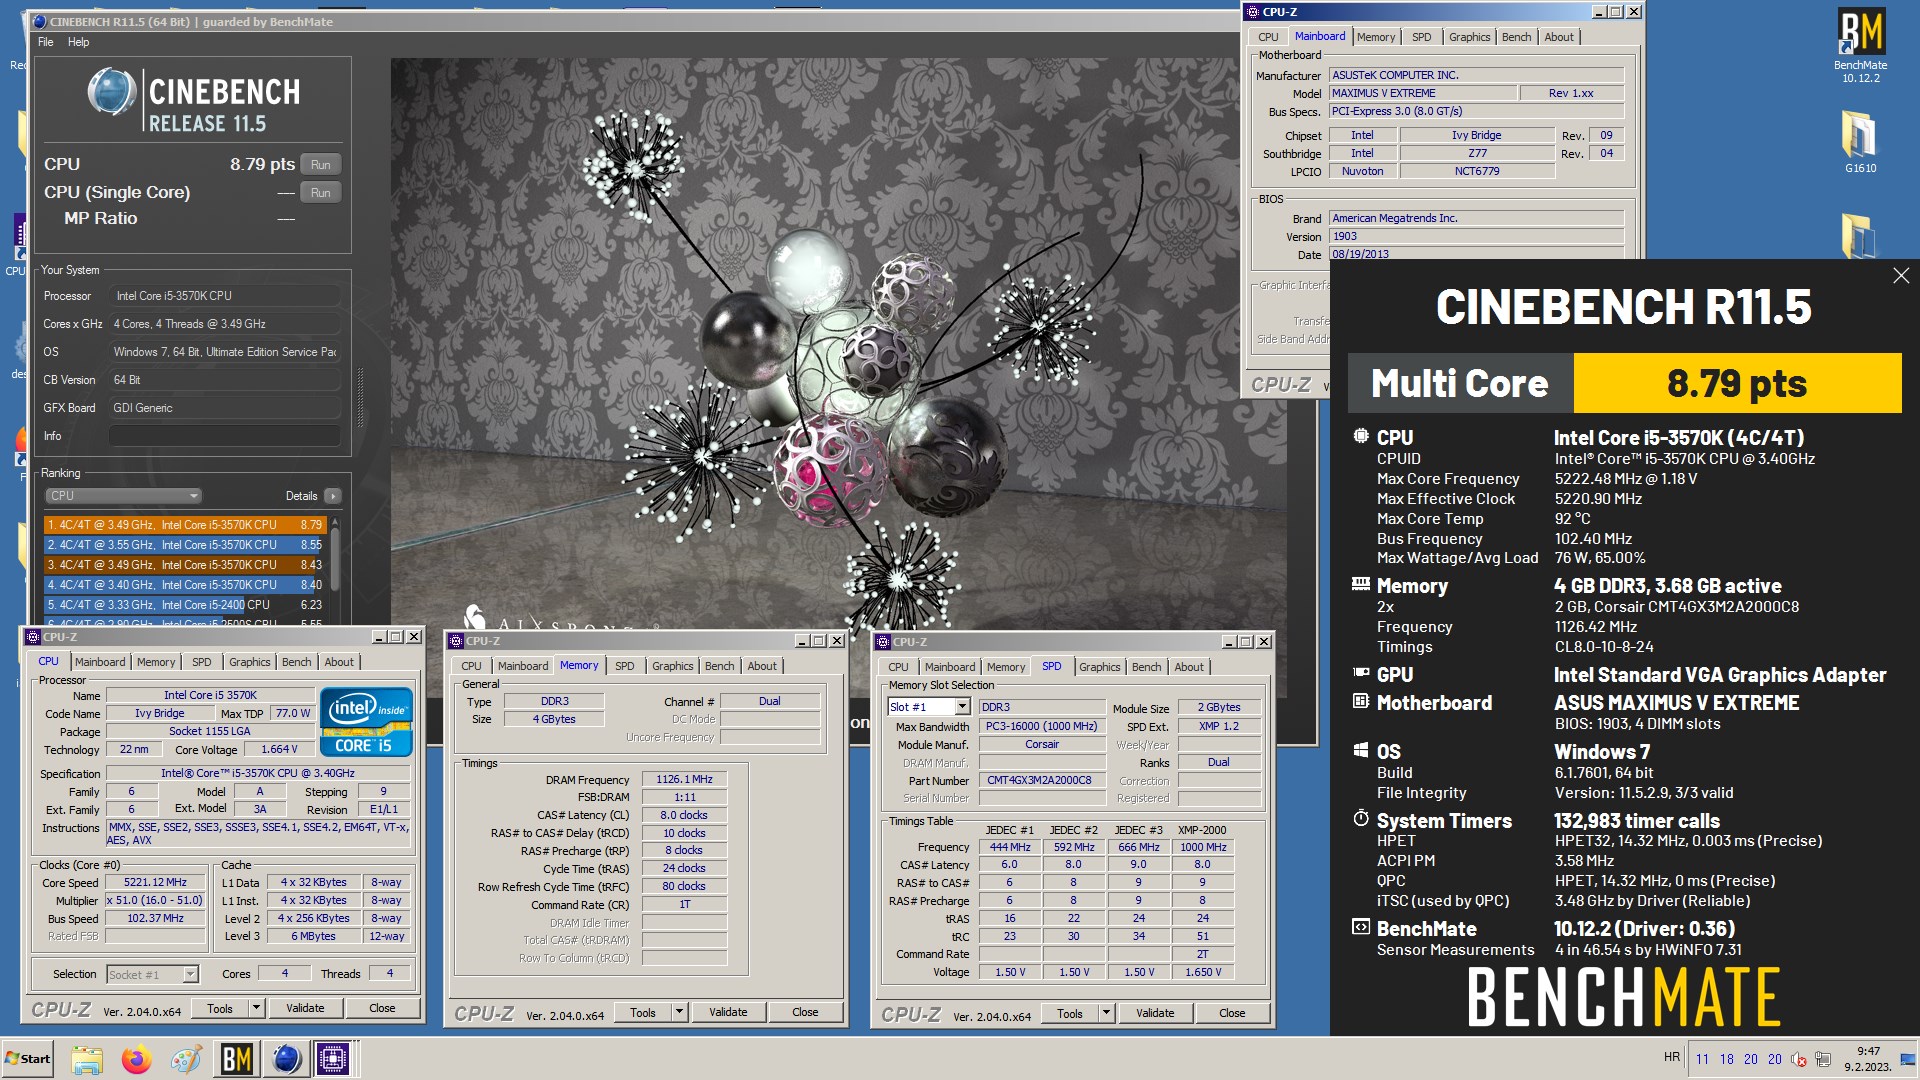Click the Intel Core i5 logo in CPU-Z

point(366,721)
